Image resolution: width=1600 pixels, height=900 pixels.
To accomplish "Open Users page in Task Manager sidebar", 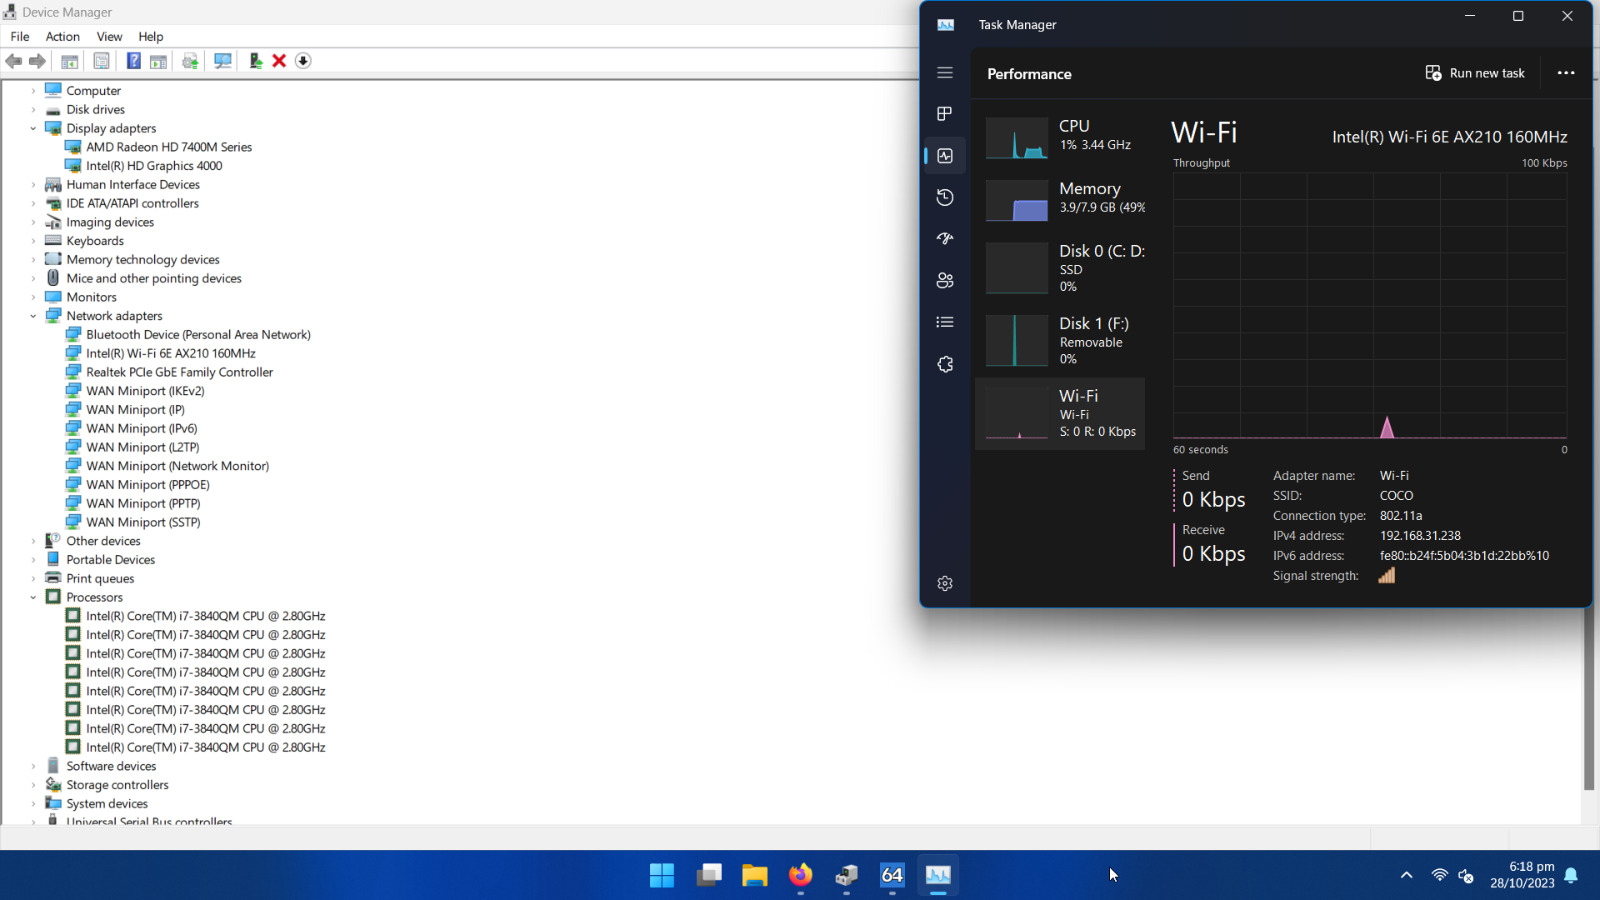I will point(945,281).
